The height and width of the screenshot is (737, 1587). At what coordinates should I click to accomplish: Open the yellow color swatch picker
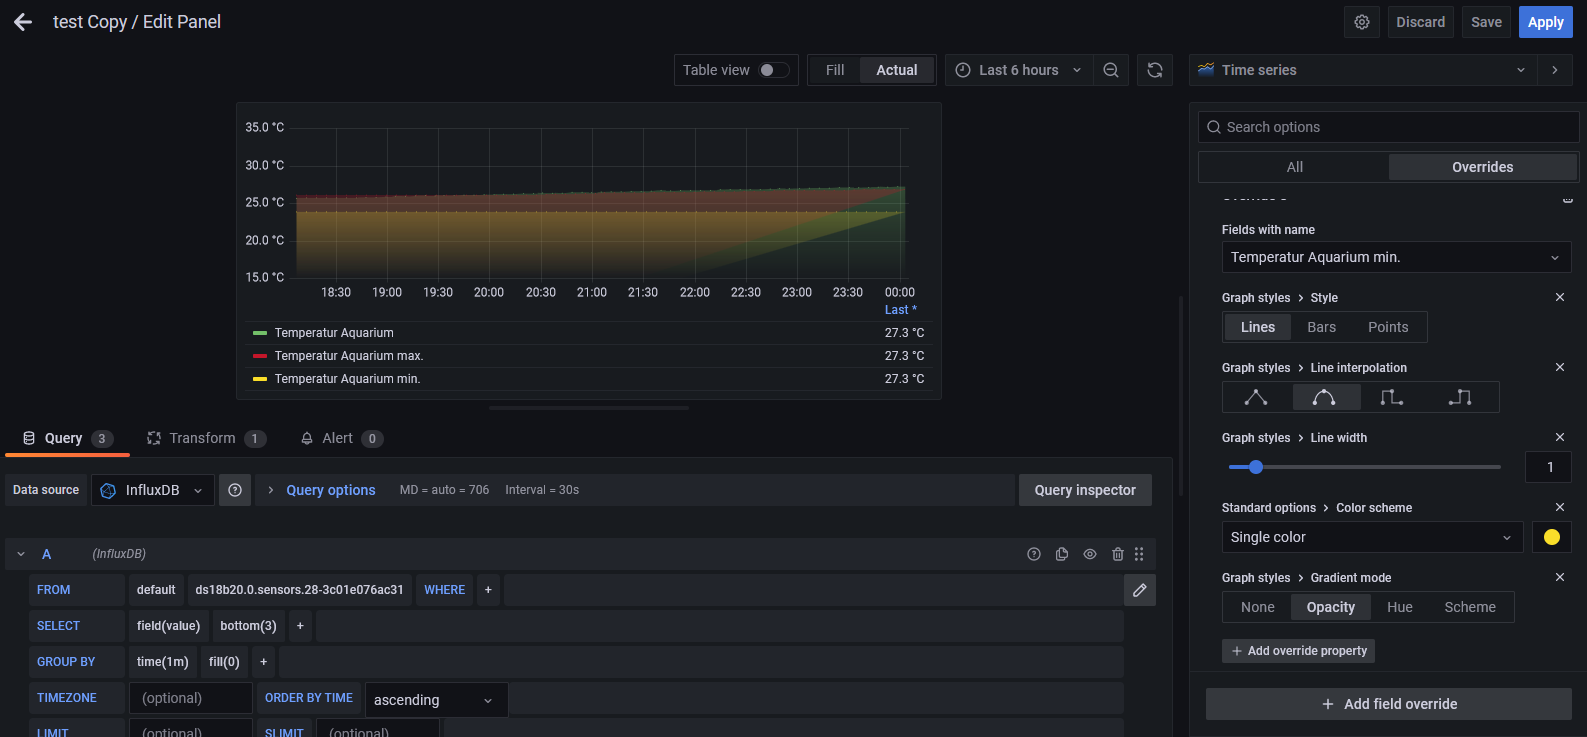(1551, 537)
